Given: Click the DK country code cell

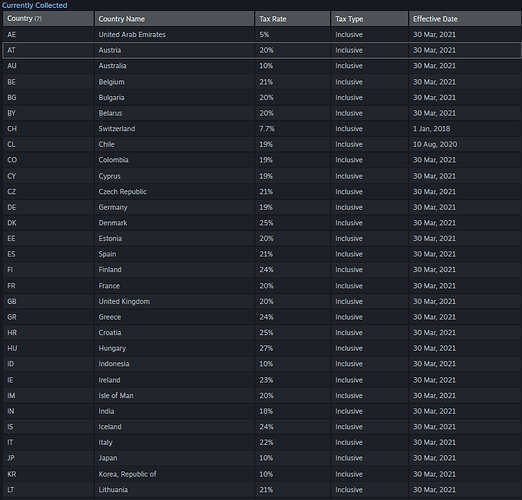Looking at the screenshot, I should [x=48, y=223].
